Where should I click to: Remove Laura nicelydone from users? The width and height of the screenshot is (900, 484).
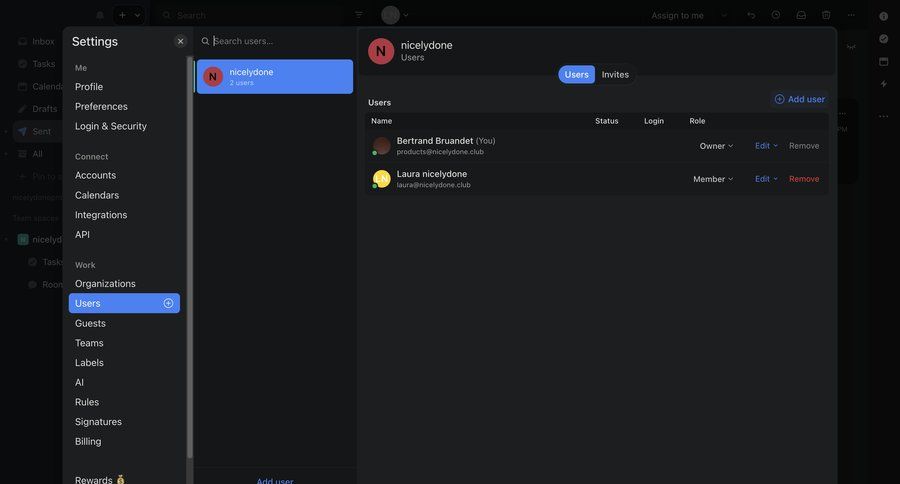pos(804,179)
